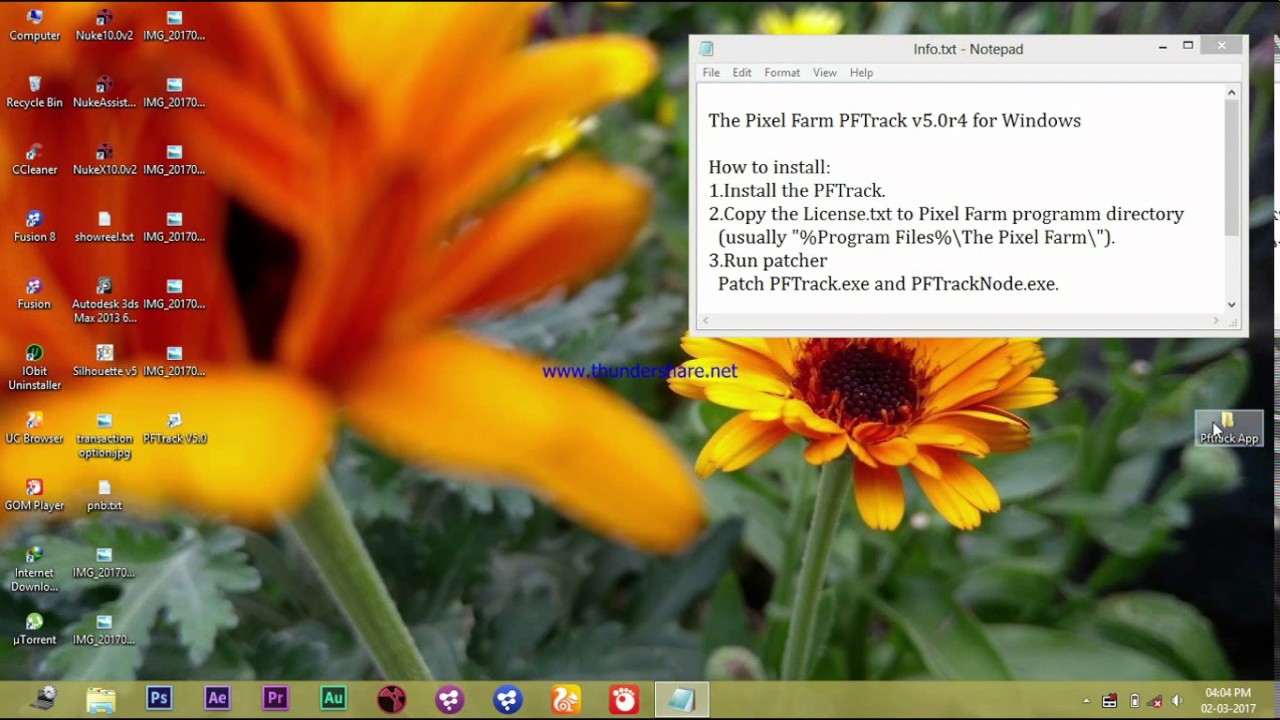Click the Notepad taskbar button
Viewport: 1280px width, 720px height.
pyautogui.click(x=682, y=699)
